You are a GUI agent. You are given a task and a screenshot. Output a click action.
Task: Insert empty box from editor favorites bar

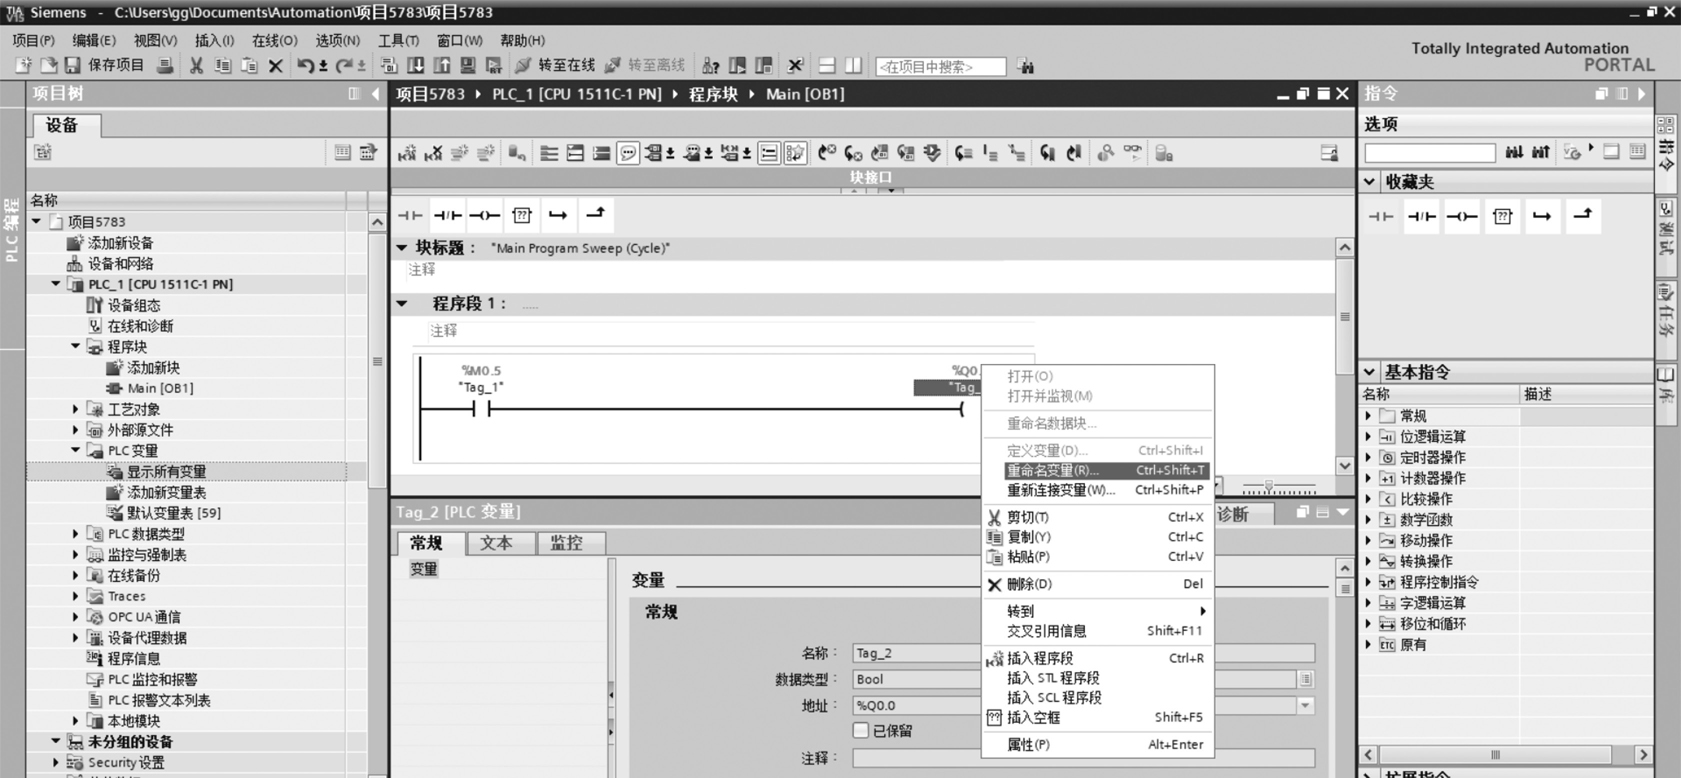coord(521,215)
